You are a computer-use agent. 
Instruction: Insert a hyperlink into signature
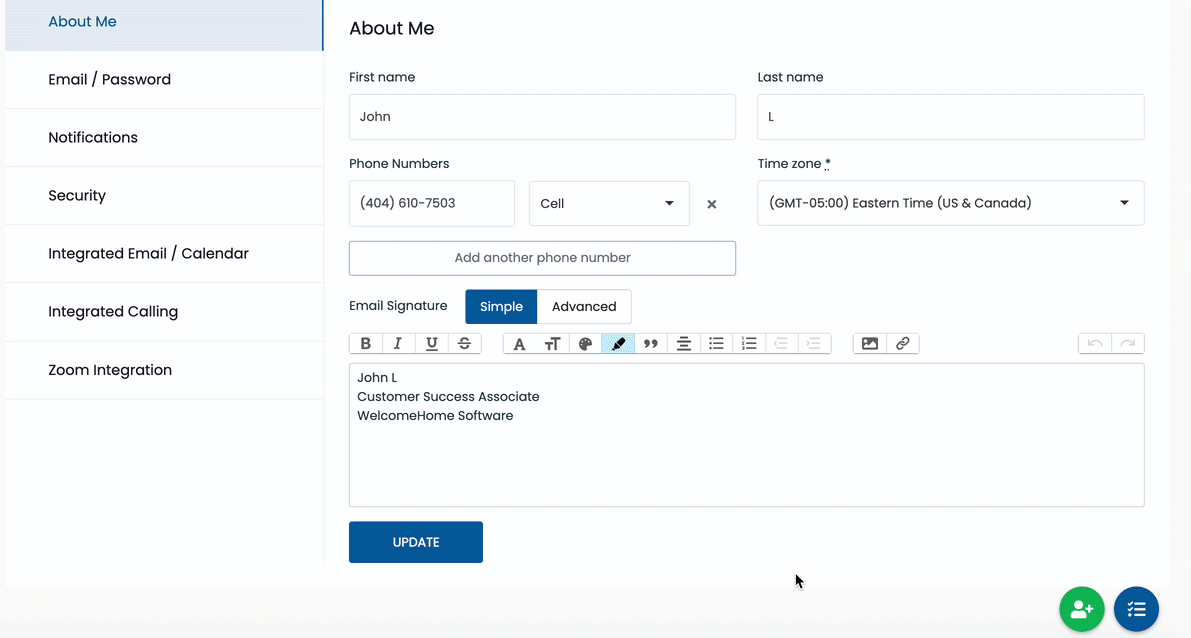point(902,343)
